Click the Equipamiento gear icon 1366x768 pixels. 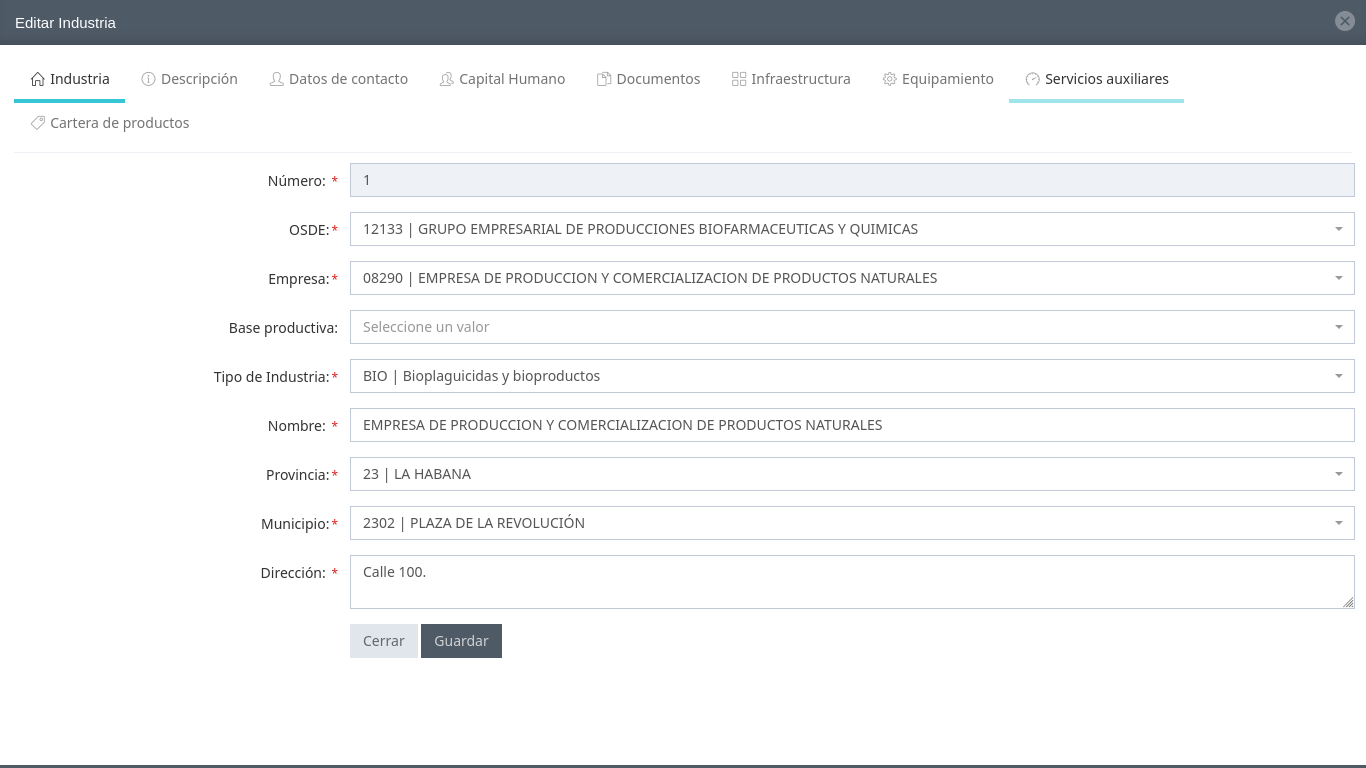pos(889,79)
